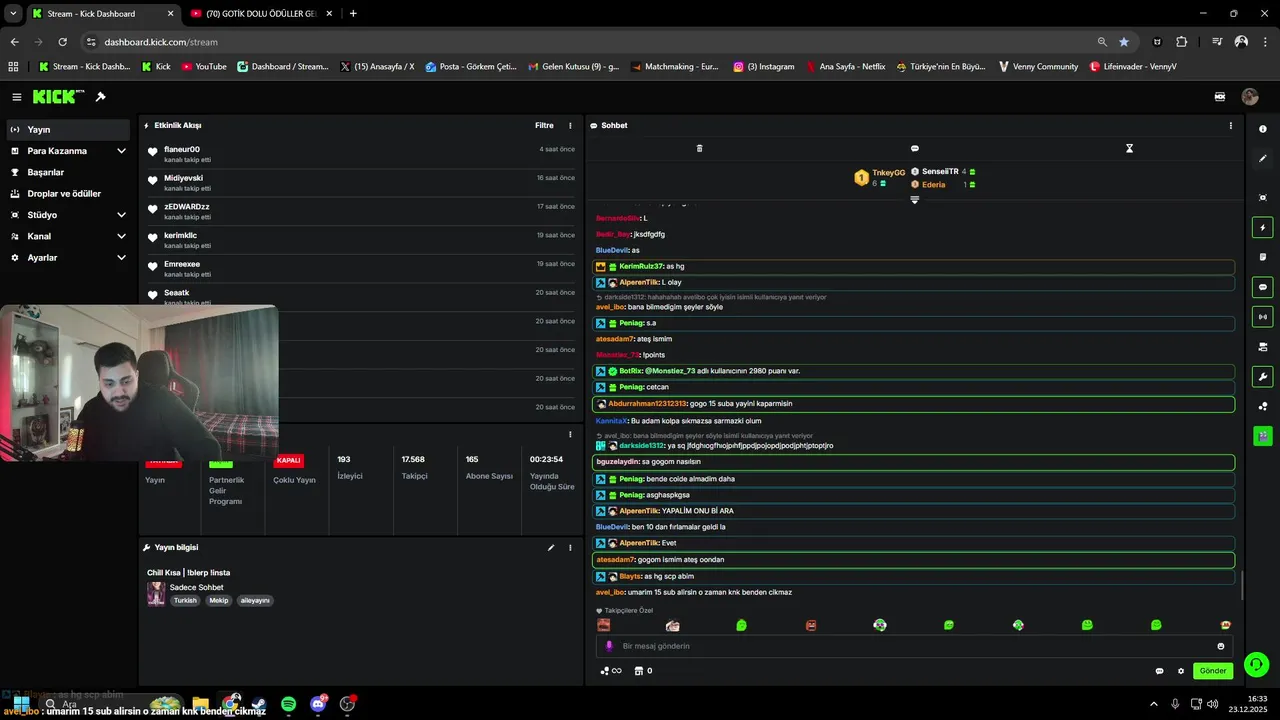The width and height of the screenshot is (1280, 720).
Task: Open the emoji picker in message box
Action: [1221, 646]
